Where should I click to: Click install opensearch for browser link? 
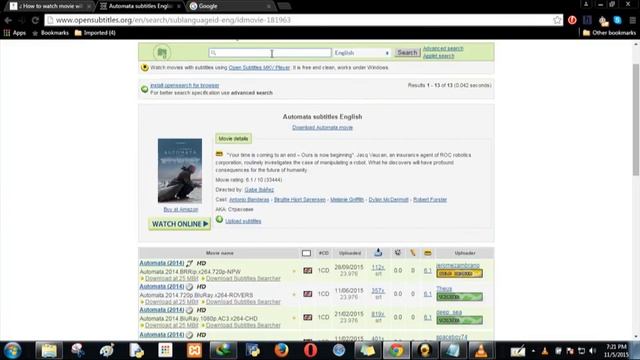pyautogui.click(x=184, y=85)
